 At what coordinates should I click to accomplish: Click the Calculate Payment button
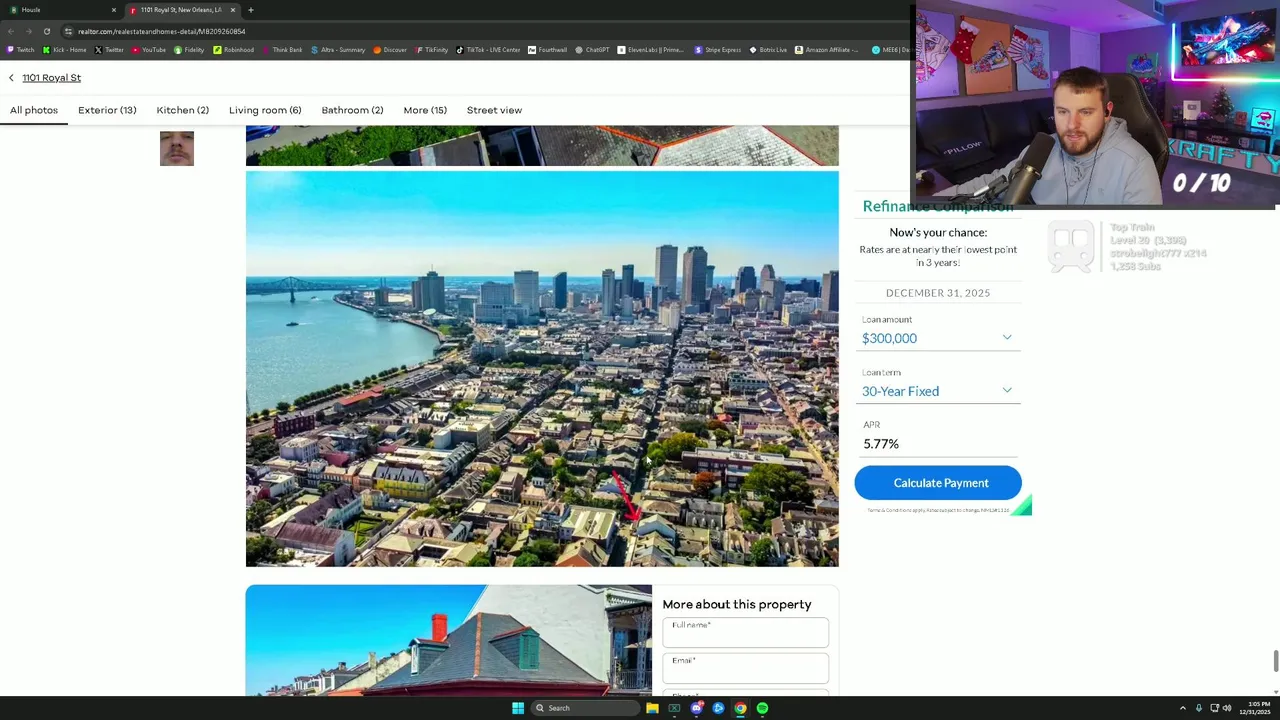[938, 483]
